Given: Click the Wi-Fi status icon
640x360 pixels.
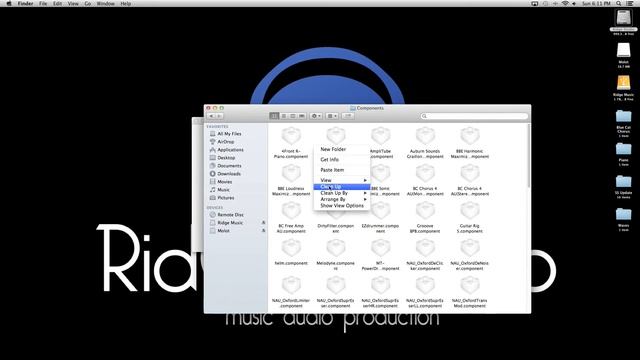Looking at the screenshot, I should (565, 3).
